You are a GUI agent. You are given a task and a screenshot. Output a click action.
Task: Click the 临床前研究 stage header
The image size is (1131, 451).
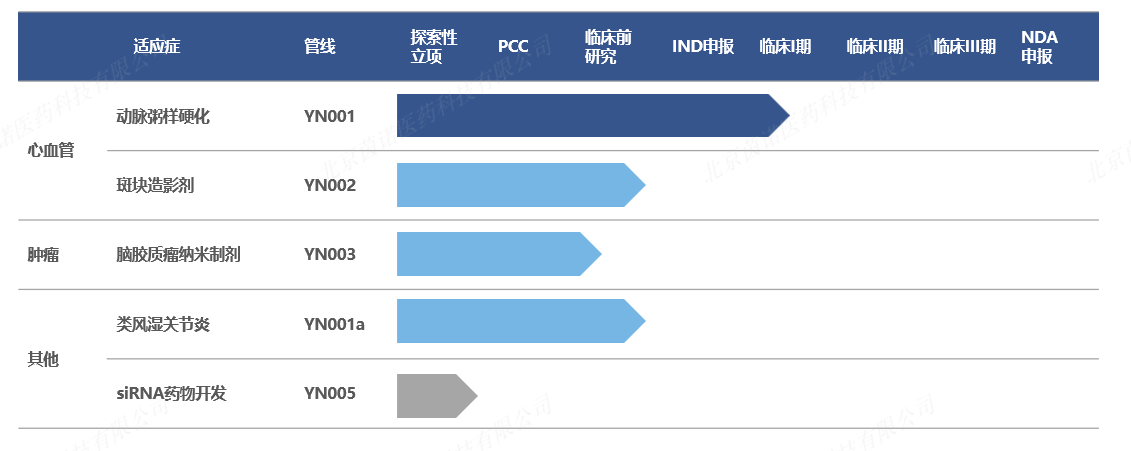coord(608,47)
